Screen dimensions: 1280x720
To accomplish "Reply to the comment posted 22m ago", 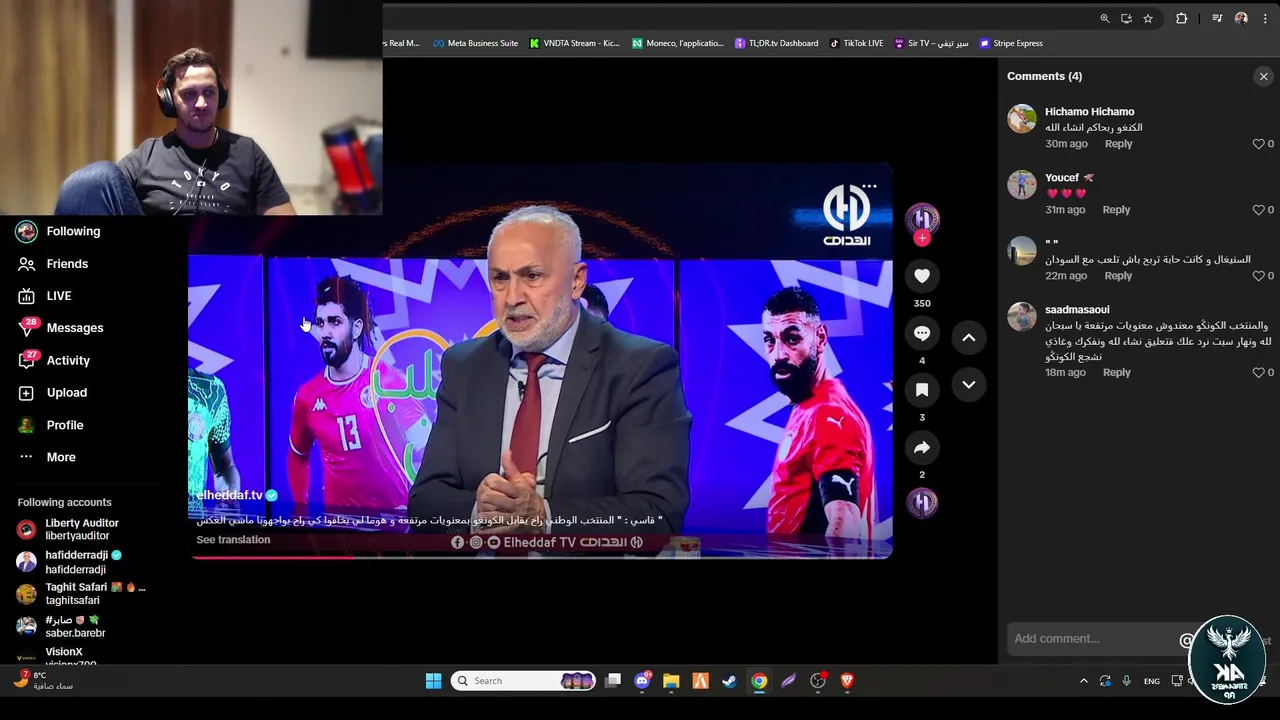I will coord(1118,276).
